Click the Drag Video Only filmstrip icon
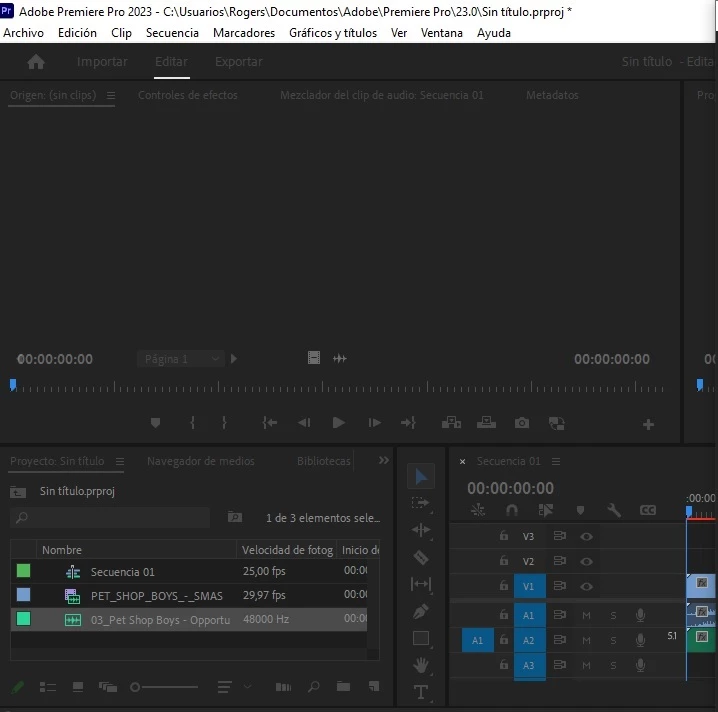 (314, 358)
